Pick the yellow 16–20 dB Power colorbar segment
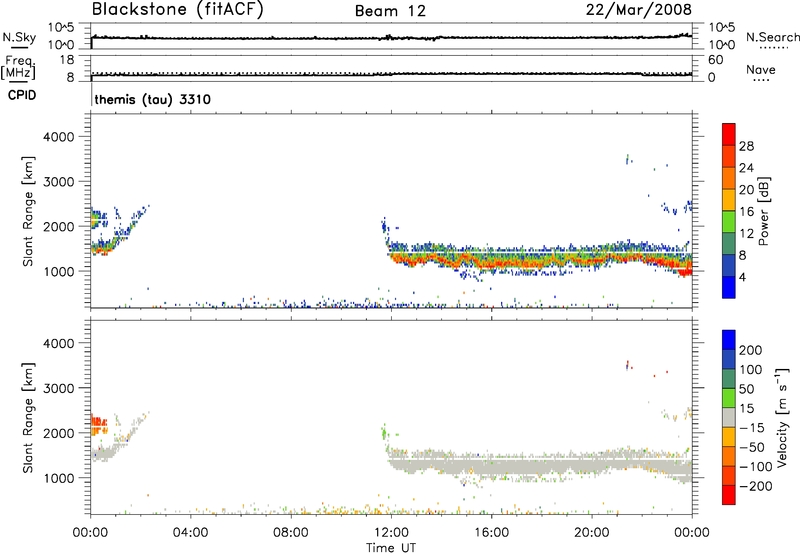The width and height of the screenshot is (800, 554). pyautogui.click(x=729, y=200)
